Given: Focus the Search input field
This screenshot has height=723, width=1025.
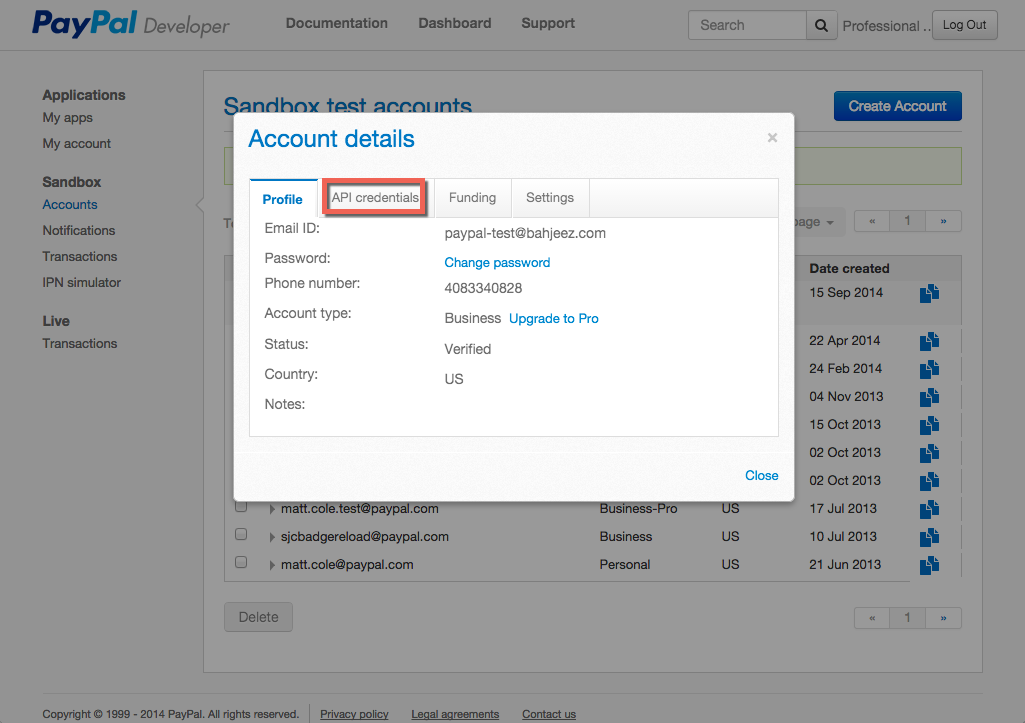Looking at the screenshot, I should point(747,25).
